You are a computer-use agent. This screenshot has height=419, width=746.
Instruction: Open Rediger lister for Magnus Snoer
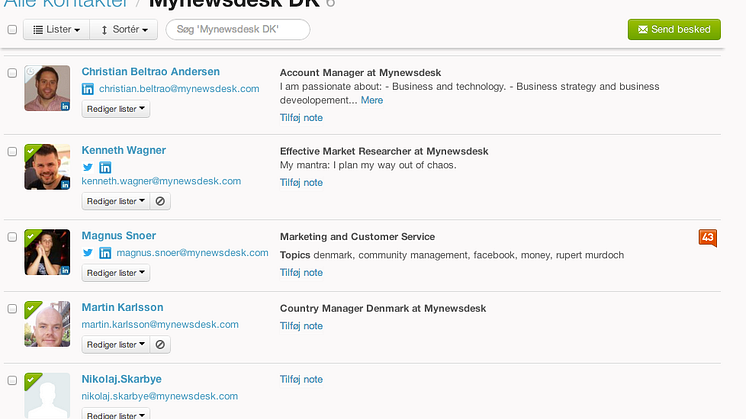pyautogui.click(x=116, y=273)
